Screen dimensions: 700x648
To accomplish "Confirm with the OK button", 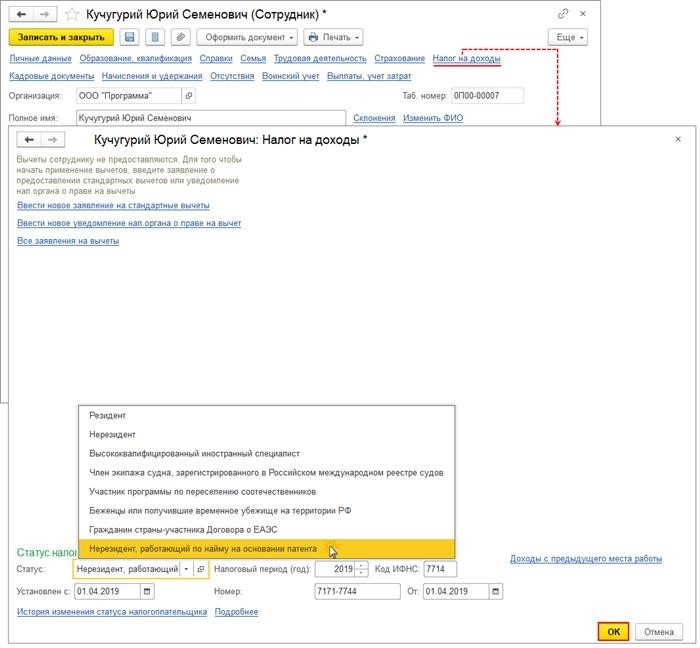I will 613,631.
